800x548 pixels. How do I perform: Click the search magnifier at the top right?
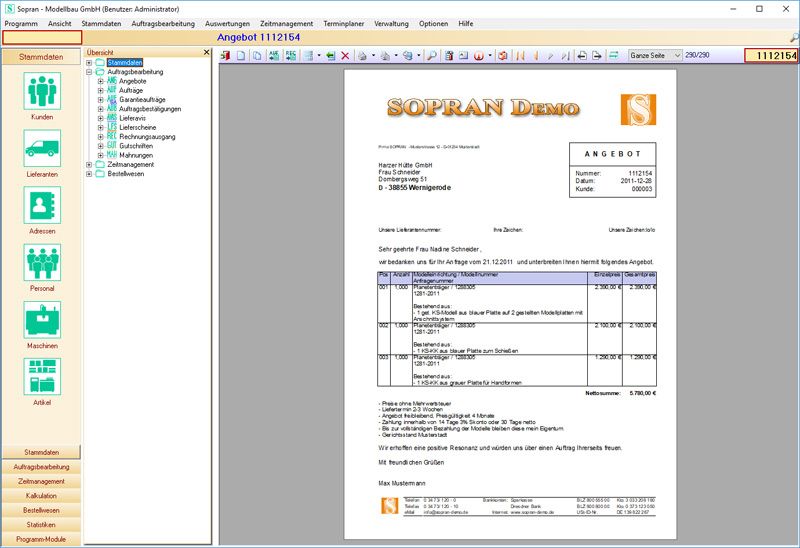[x=794, y=37]
